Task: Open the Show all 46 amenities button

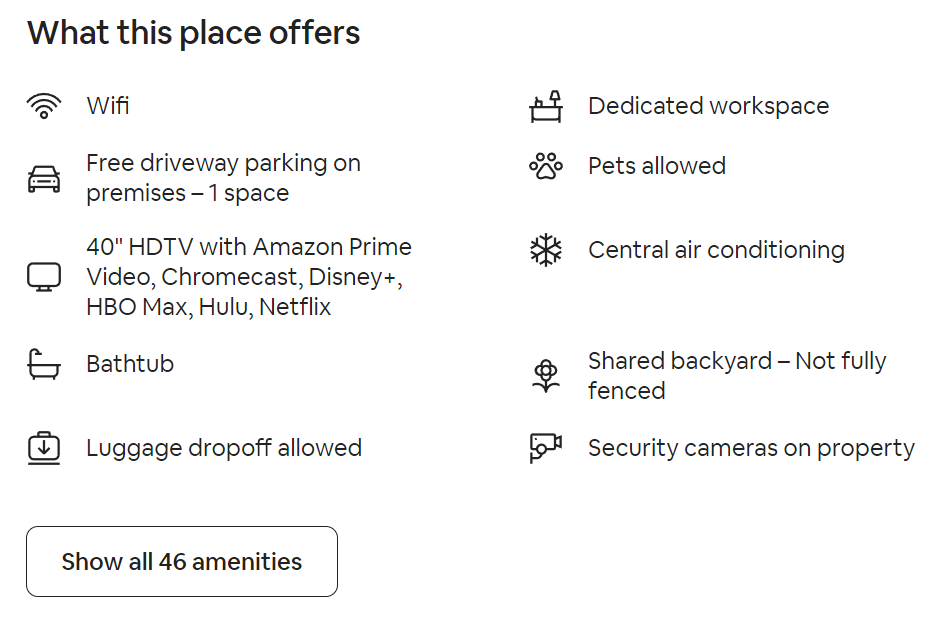Action: point(182,561)
